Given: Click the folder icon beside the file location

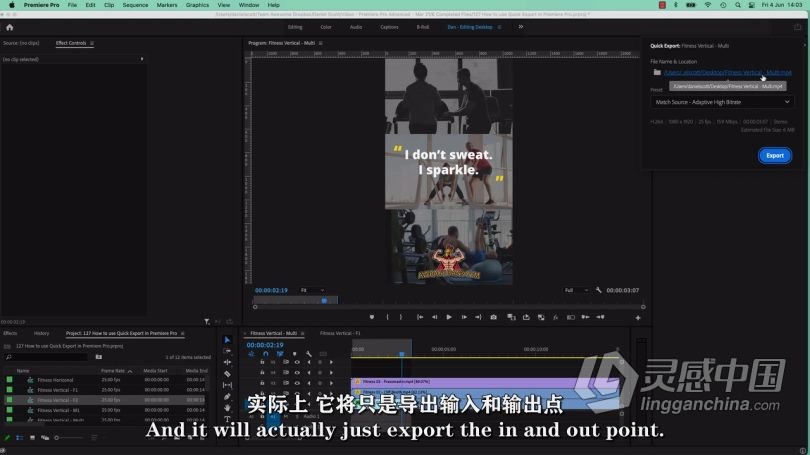Looking at the screenshot, I should tap(657, 72).
